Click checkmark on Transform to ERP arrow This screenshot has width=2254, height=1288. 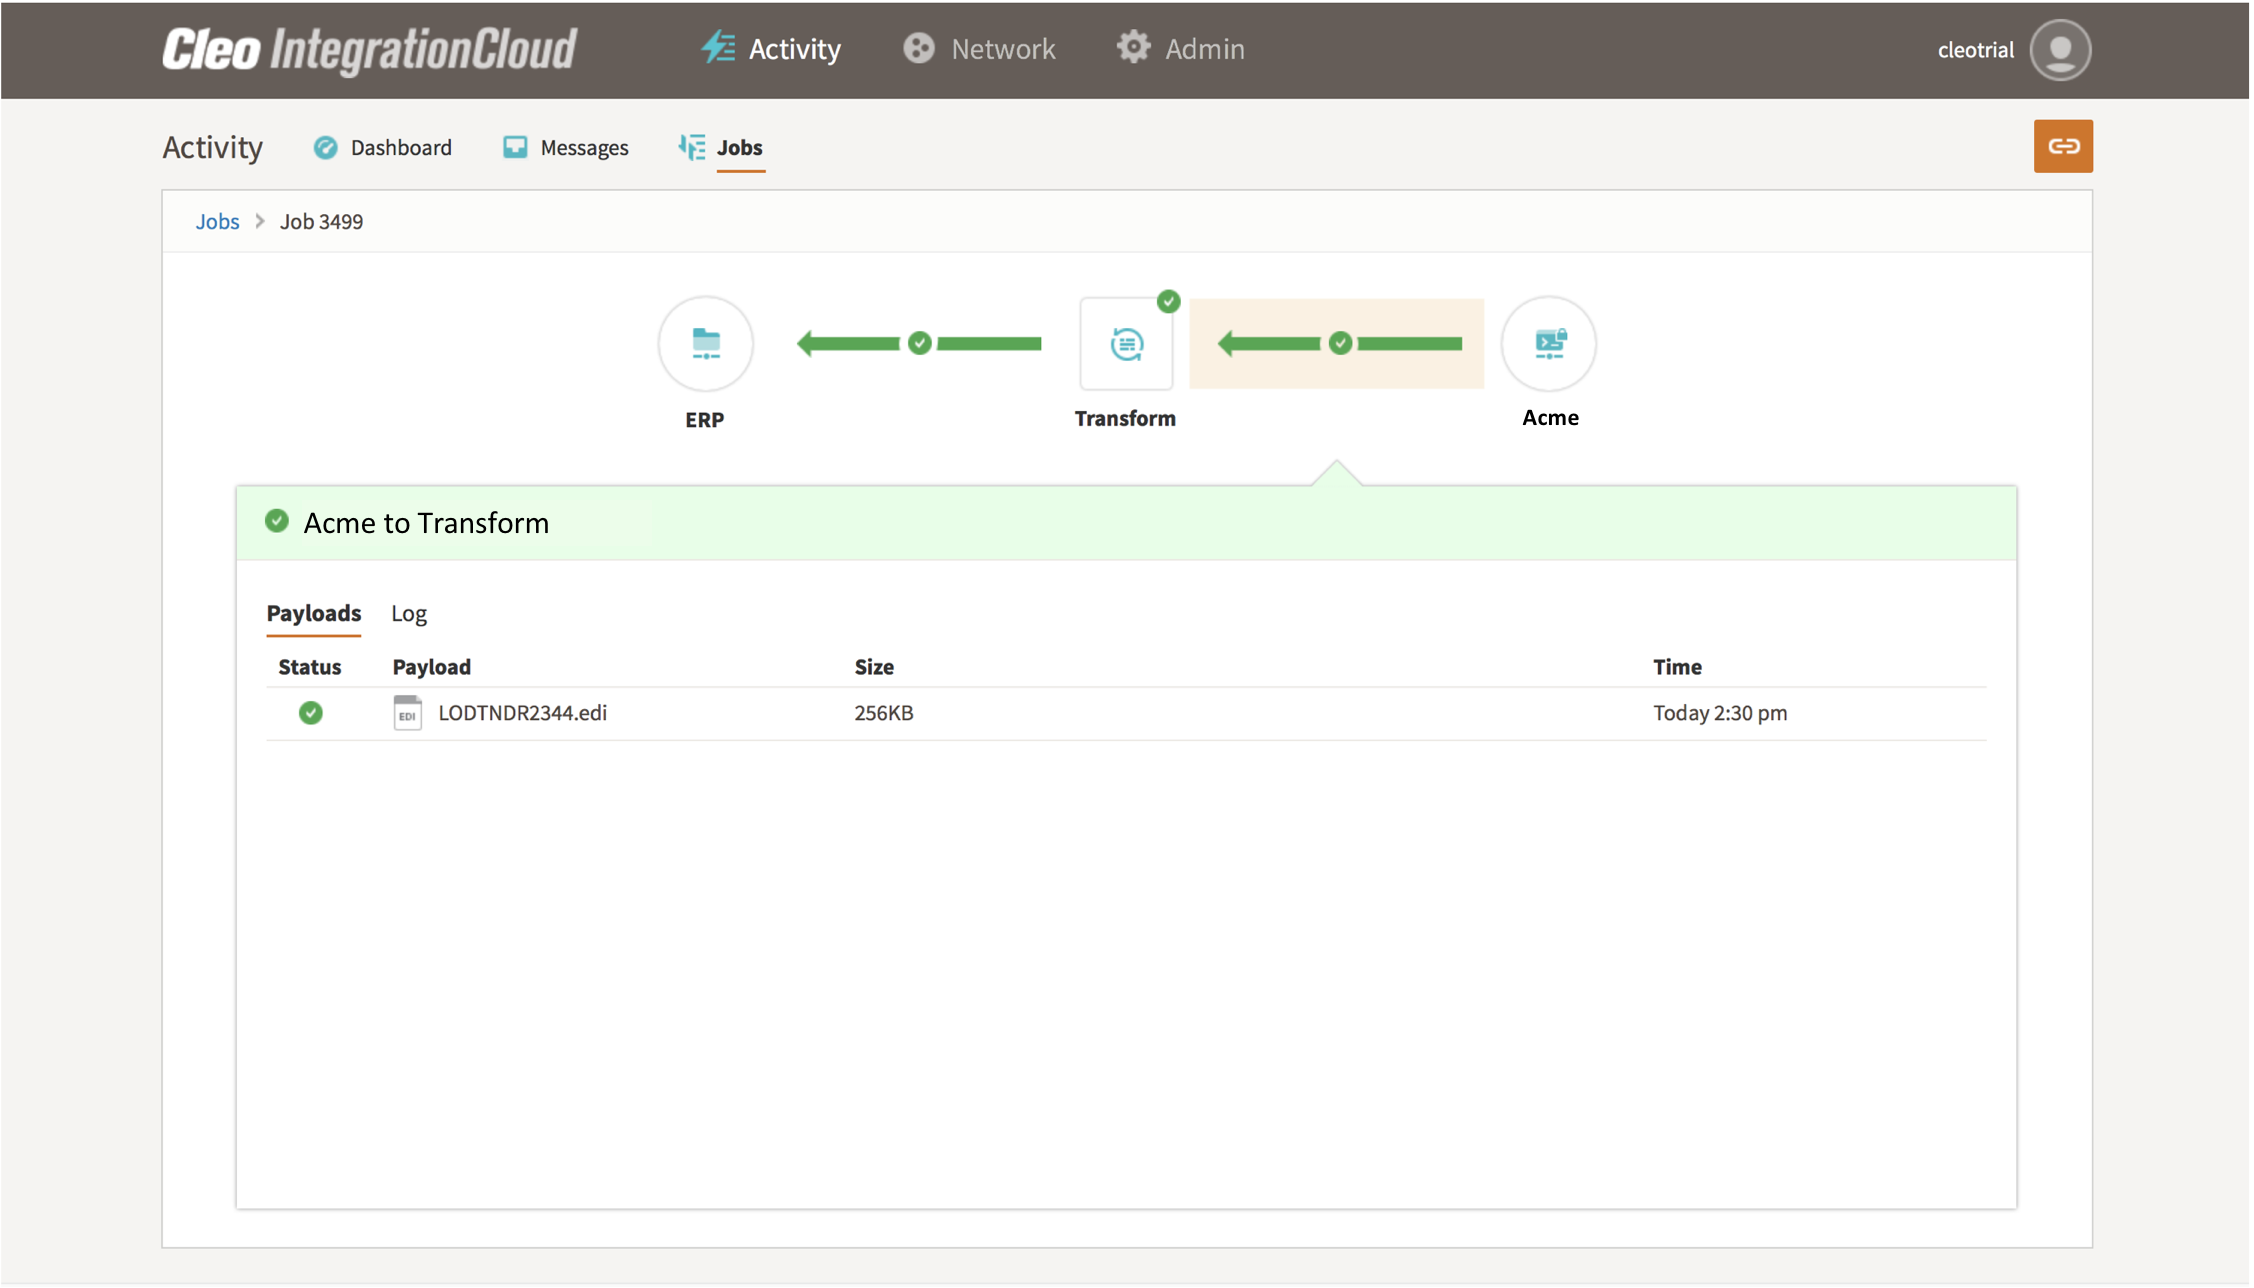click(919, 343)
